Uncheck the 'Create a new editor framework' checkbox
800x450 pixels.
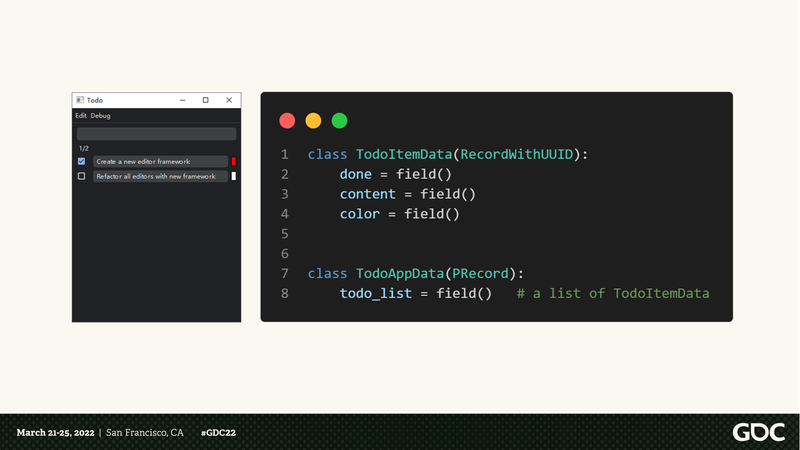click(x=82, y=161)
